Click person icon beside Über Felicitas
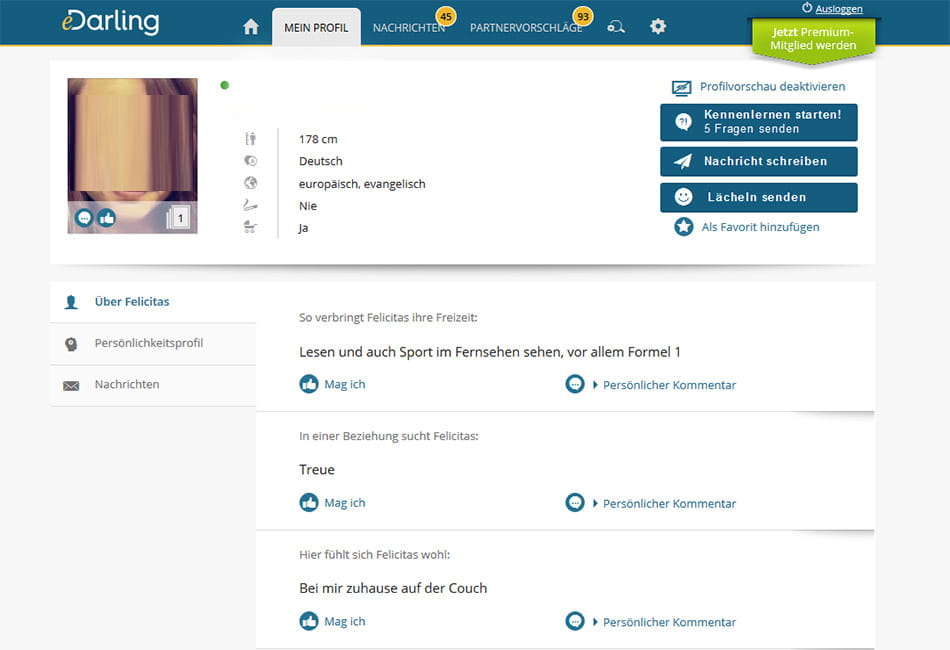The width and height of the screenshot is (950, 650). (71, 302)
